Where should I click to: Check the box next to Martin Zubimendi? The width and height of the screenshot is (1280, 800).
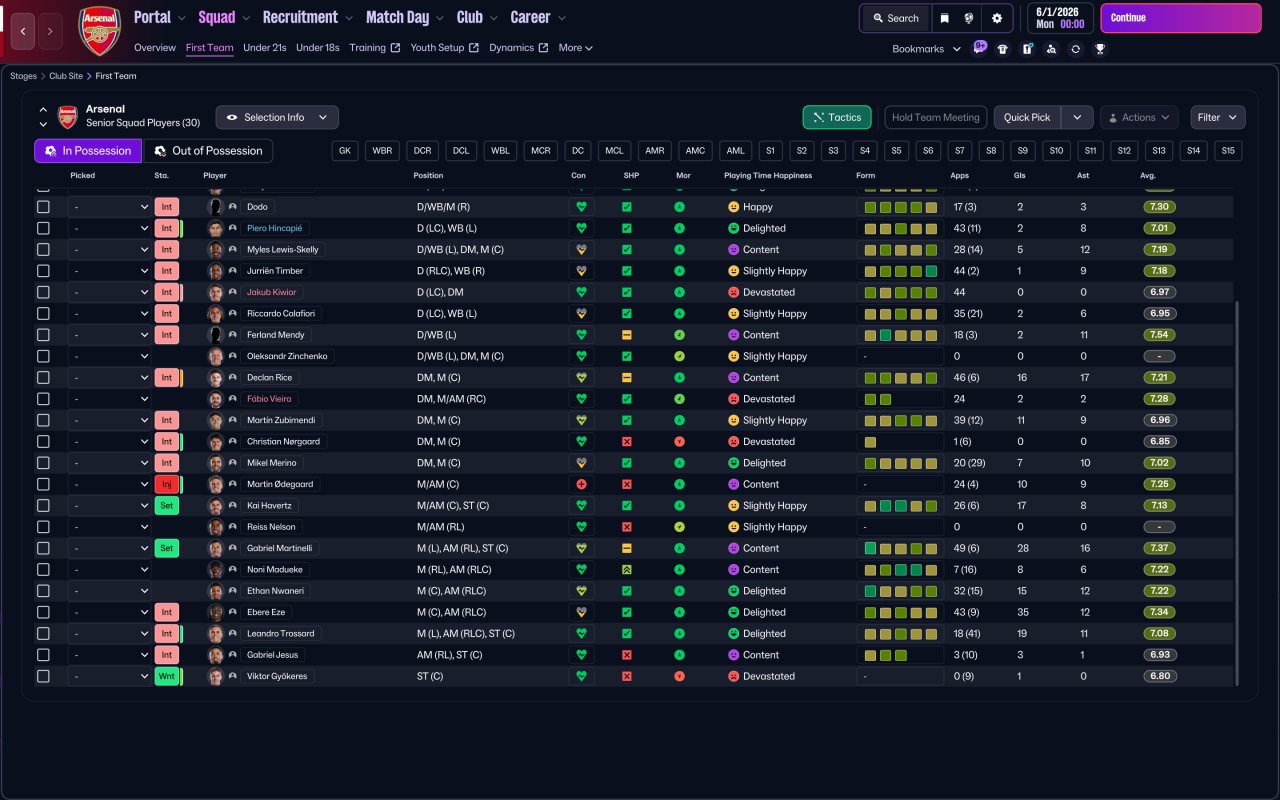click(x=43, y=420)
